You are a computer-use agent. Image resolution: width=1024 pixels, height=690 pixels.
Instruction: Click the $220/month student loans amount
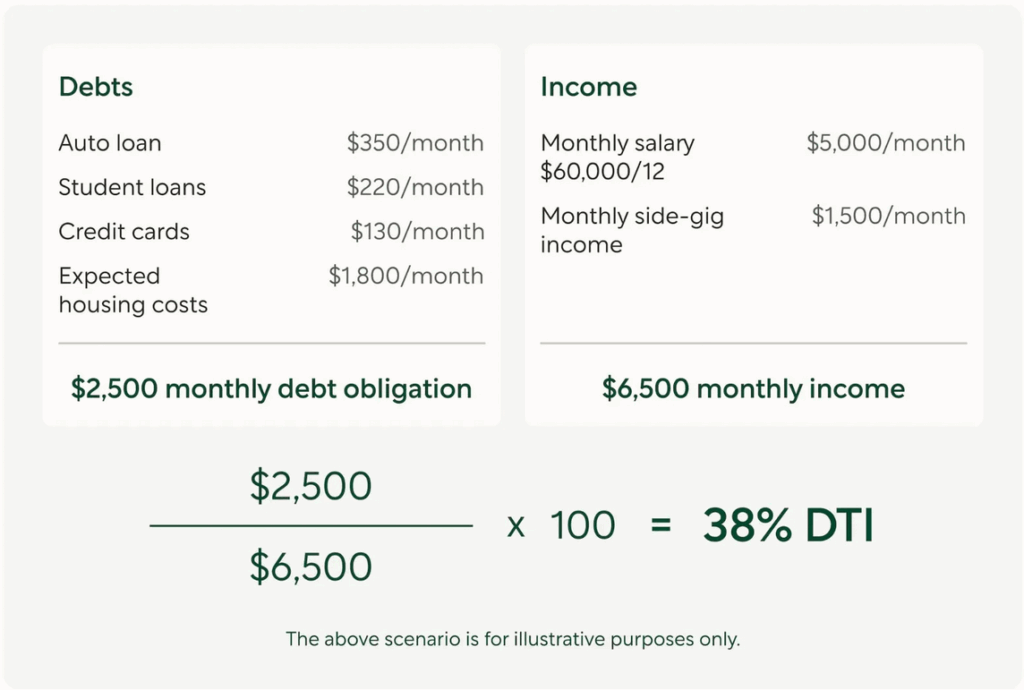pos(415,187)
